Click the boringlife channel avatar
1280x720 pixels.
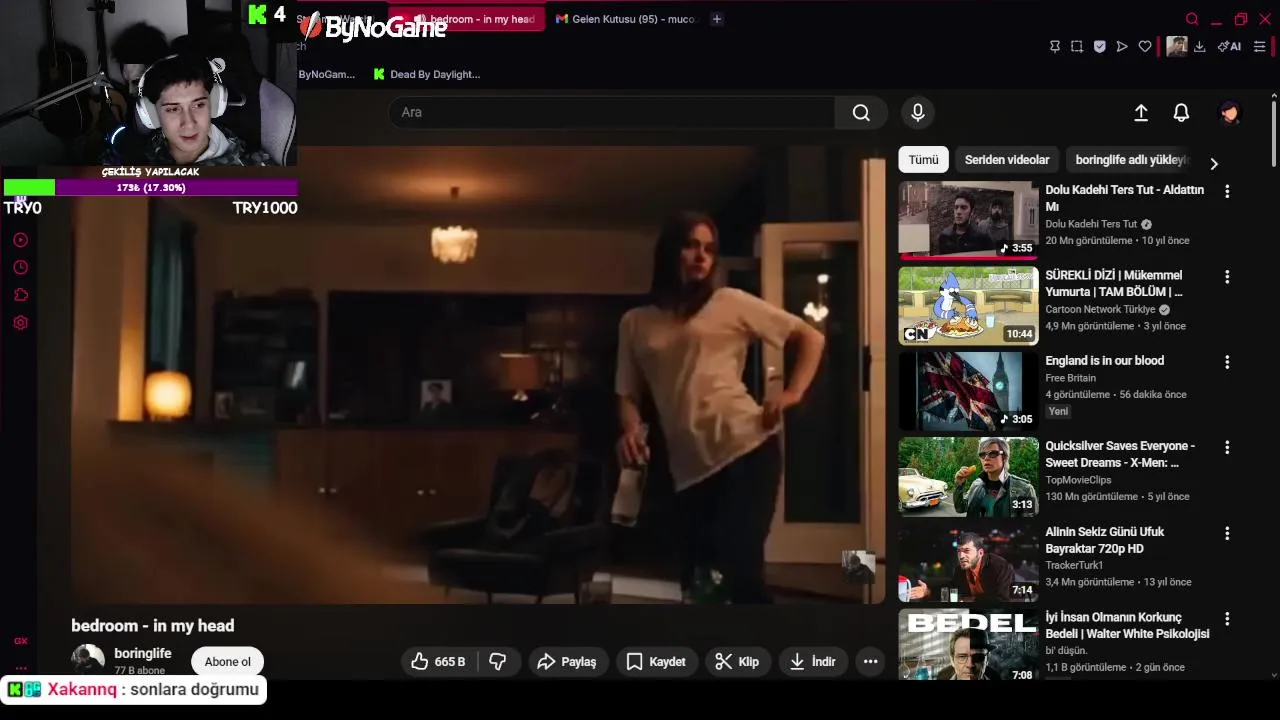(x=88, y=660)
